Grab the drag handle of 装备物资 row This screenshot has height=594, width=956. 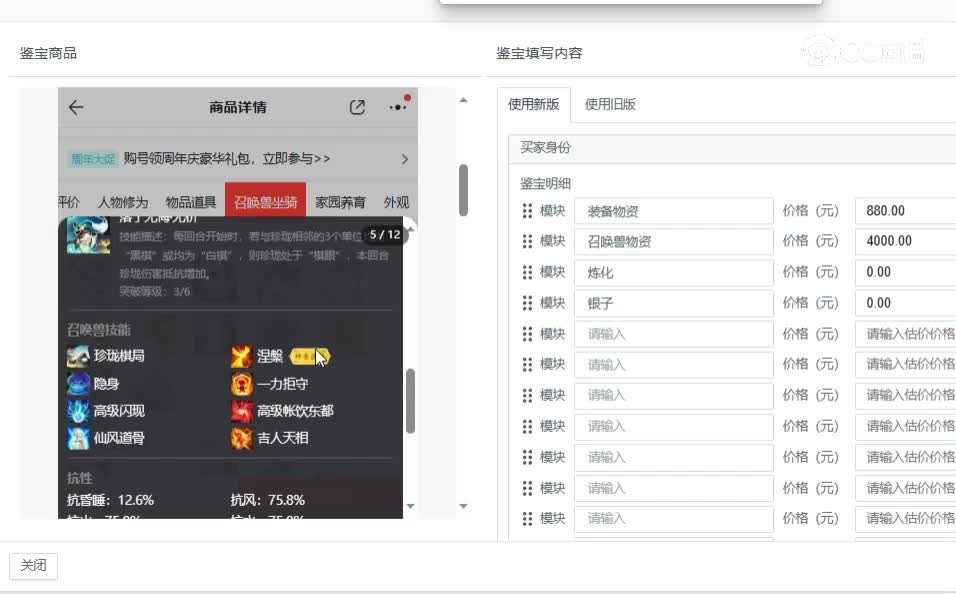527,211
